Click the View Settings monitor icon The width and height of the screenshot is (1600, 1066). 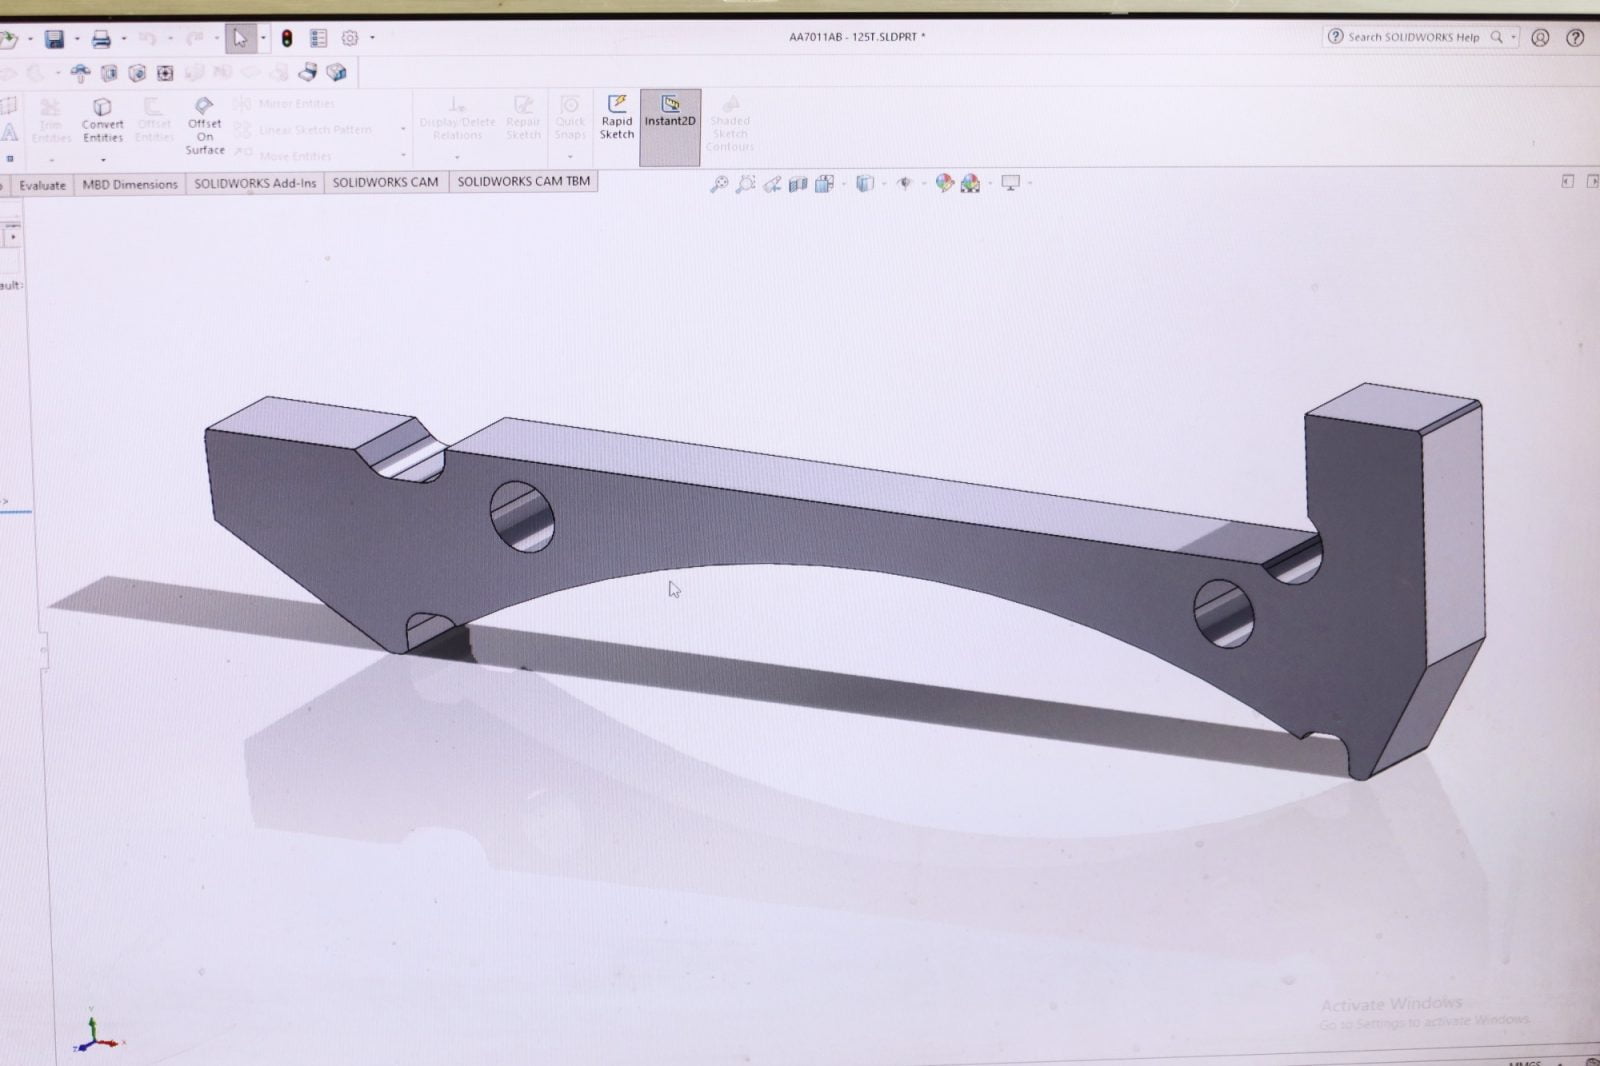point(1011,183)
